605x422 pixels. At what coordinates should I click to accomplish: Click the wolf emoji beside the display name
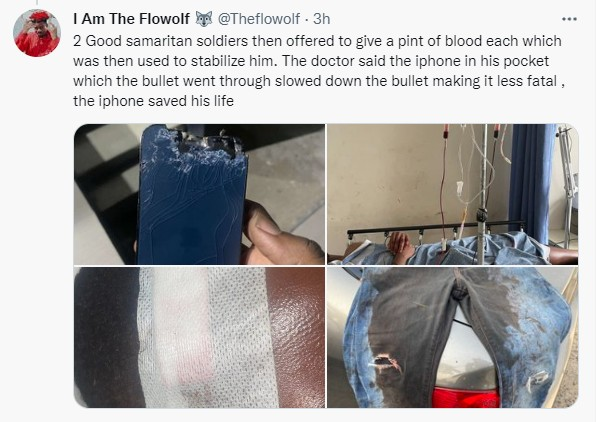pyautogui.click(x=204, y=19)
